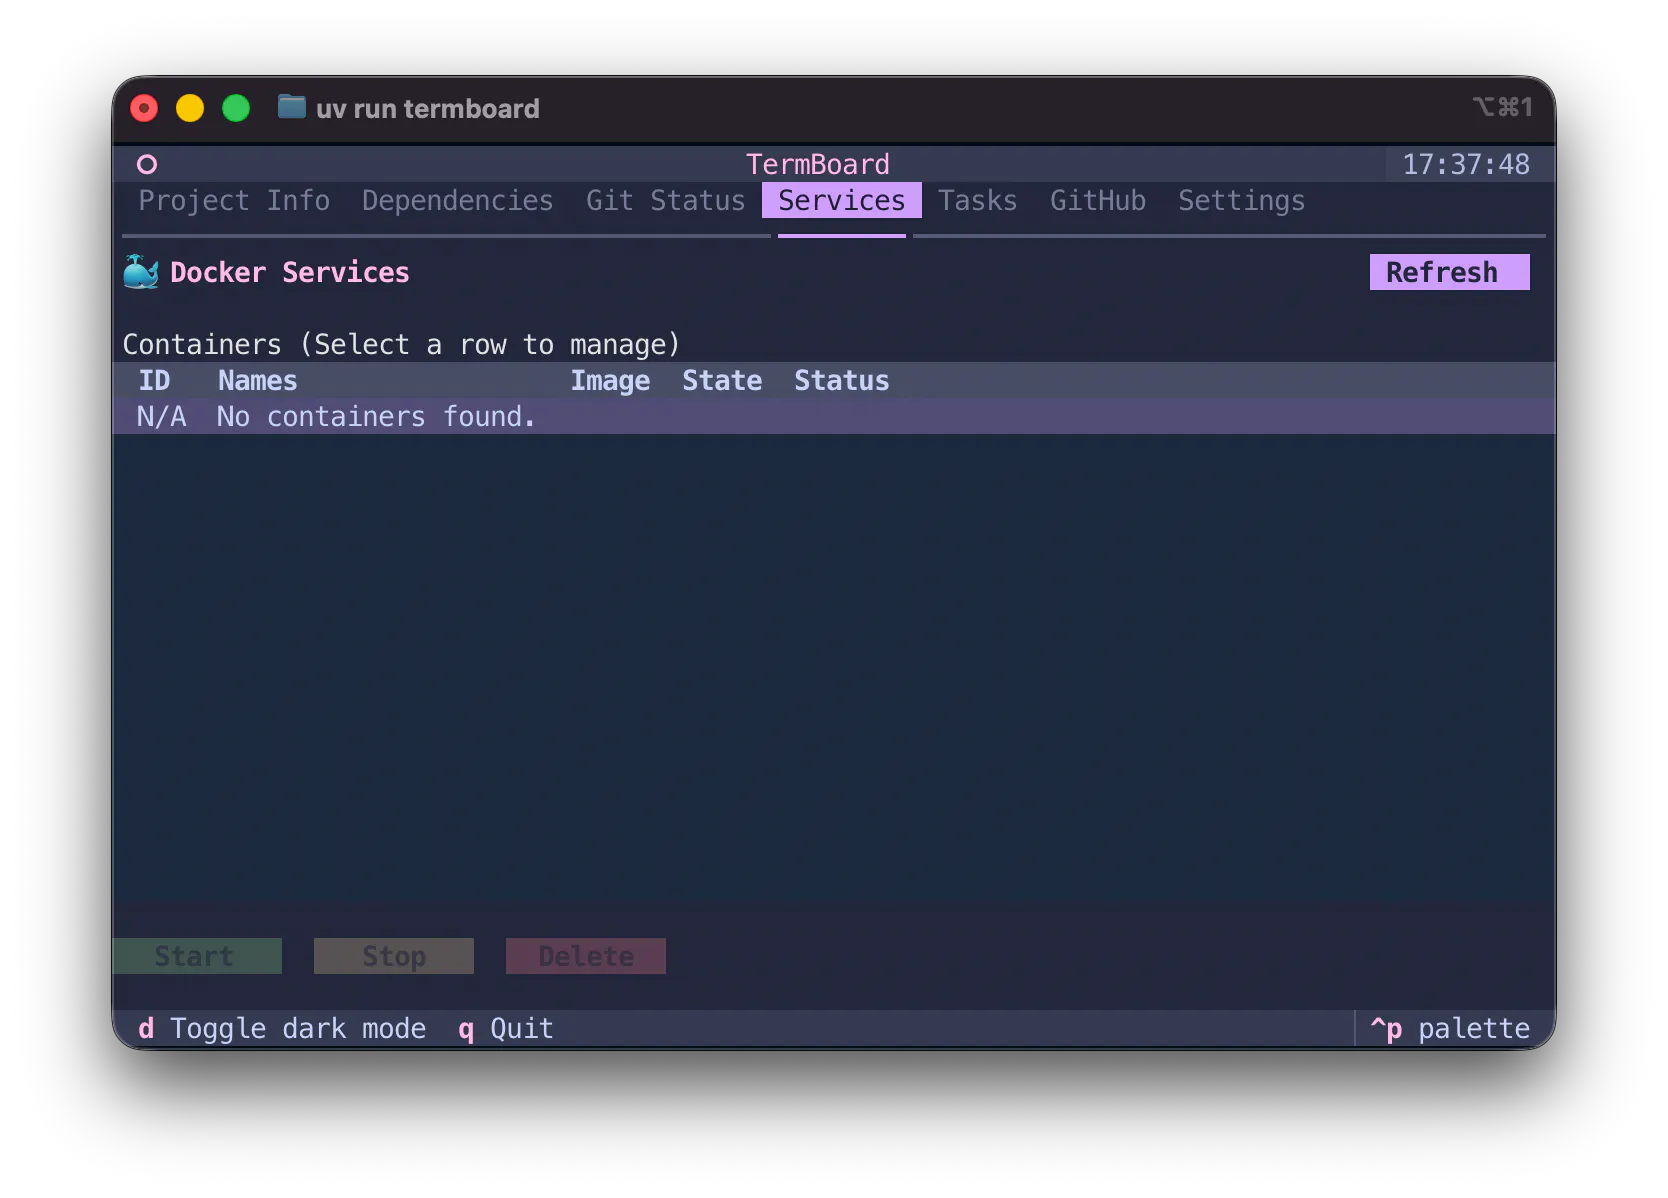Close the terminal window with red button
Screen dimensions: 1668x1198
(144, 108)
